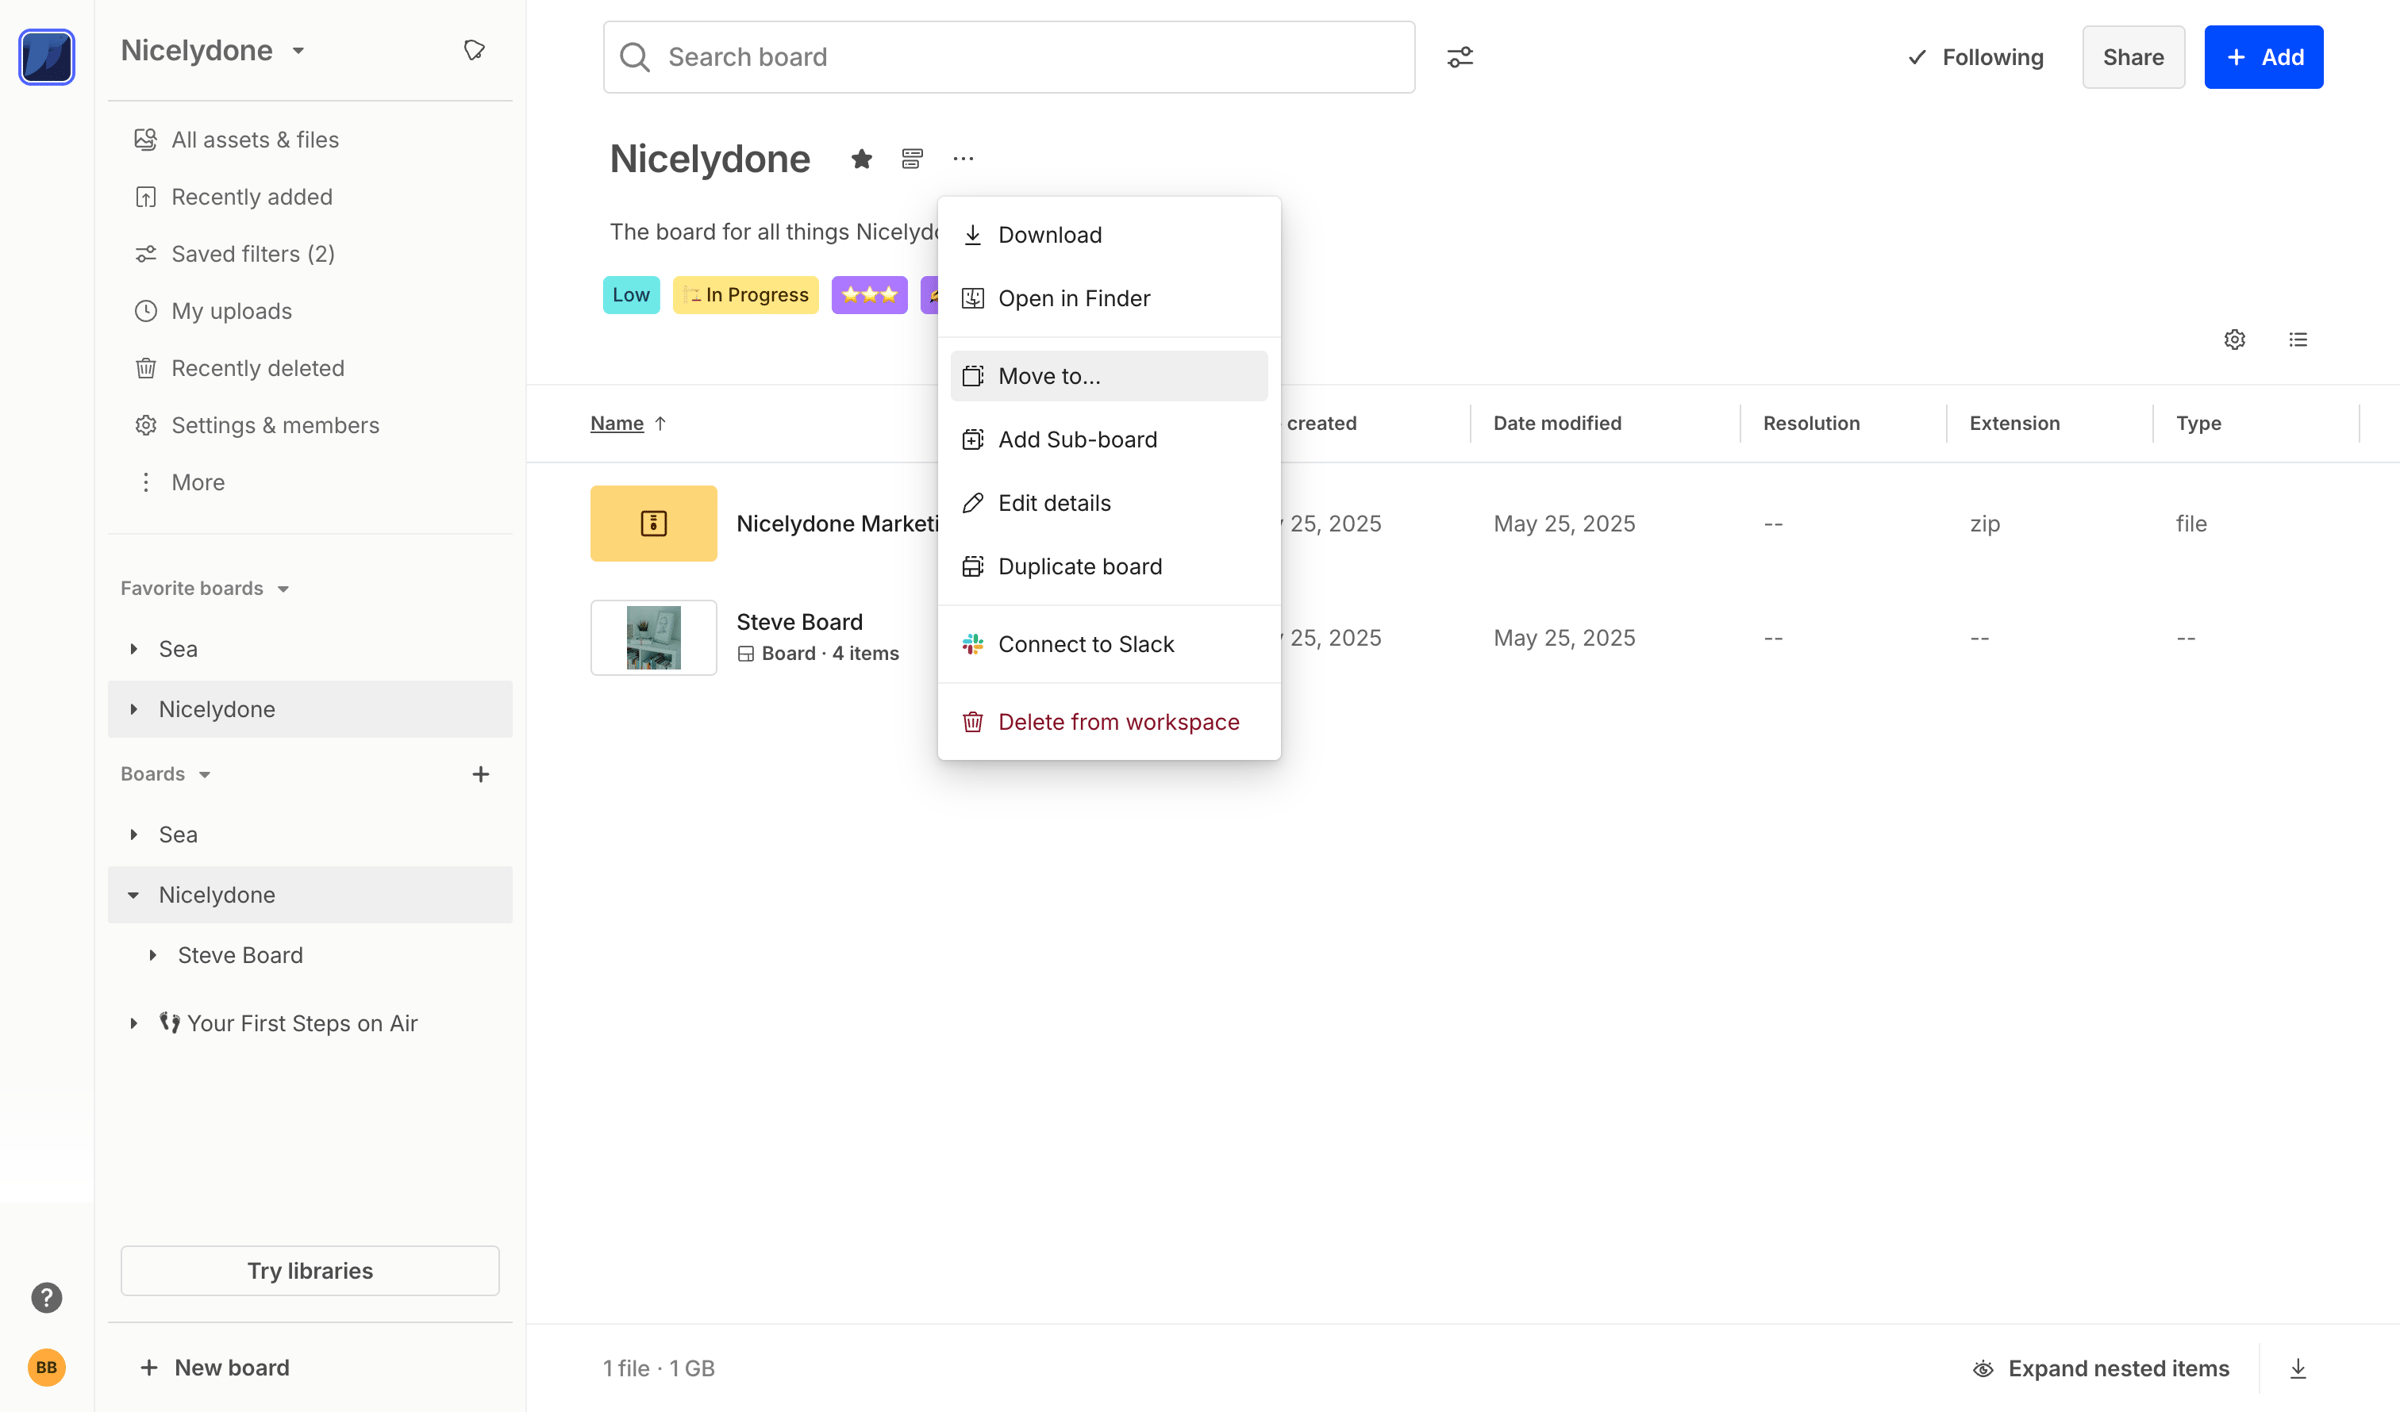Viewport: 2400px width, 1412px height.
Task: Click the blue Add button
Action: point(2264,57)
